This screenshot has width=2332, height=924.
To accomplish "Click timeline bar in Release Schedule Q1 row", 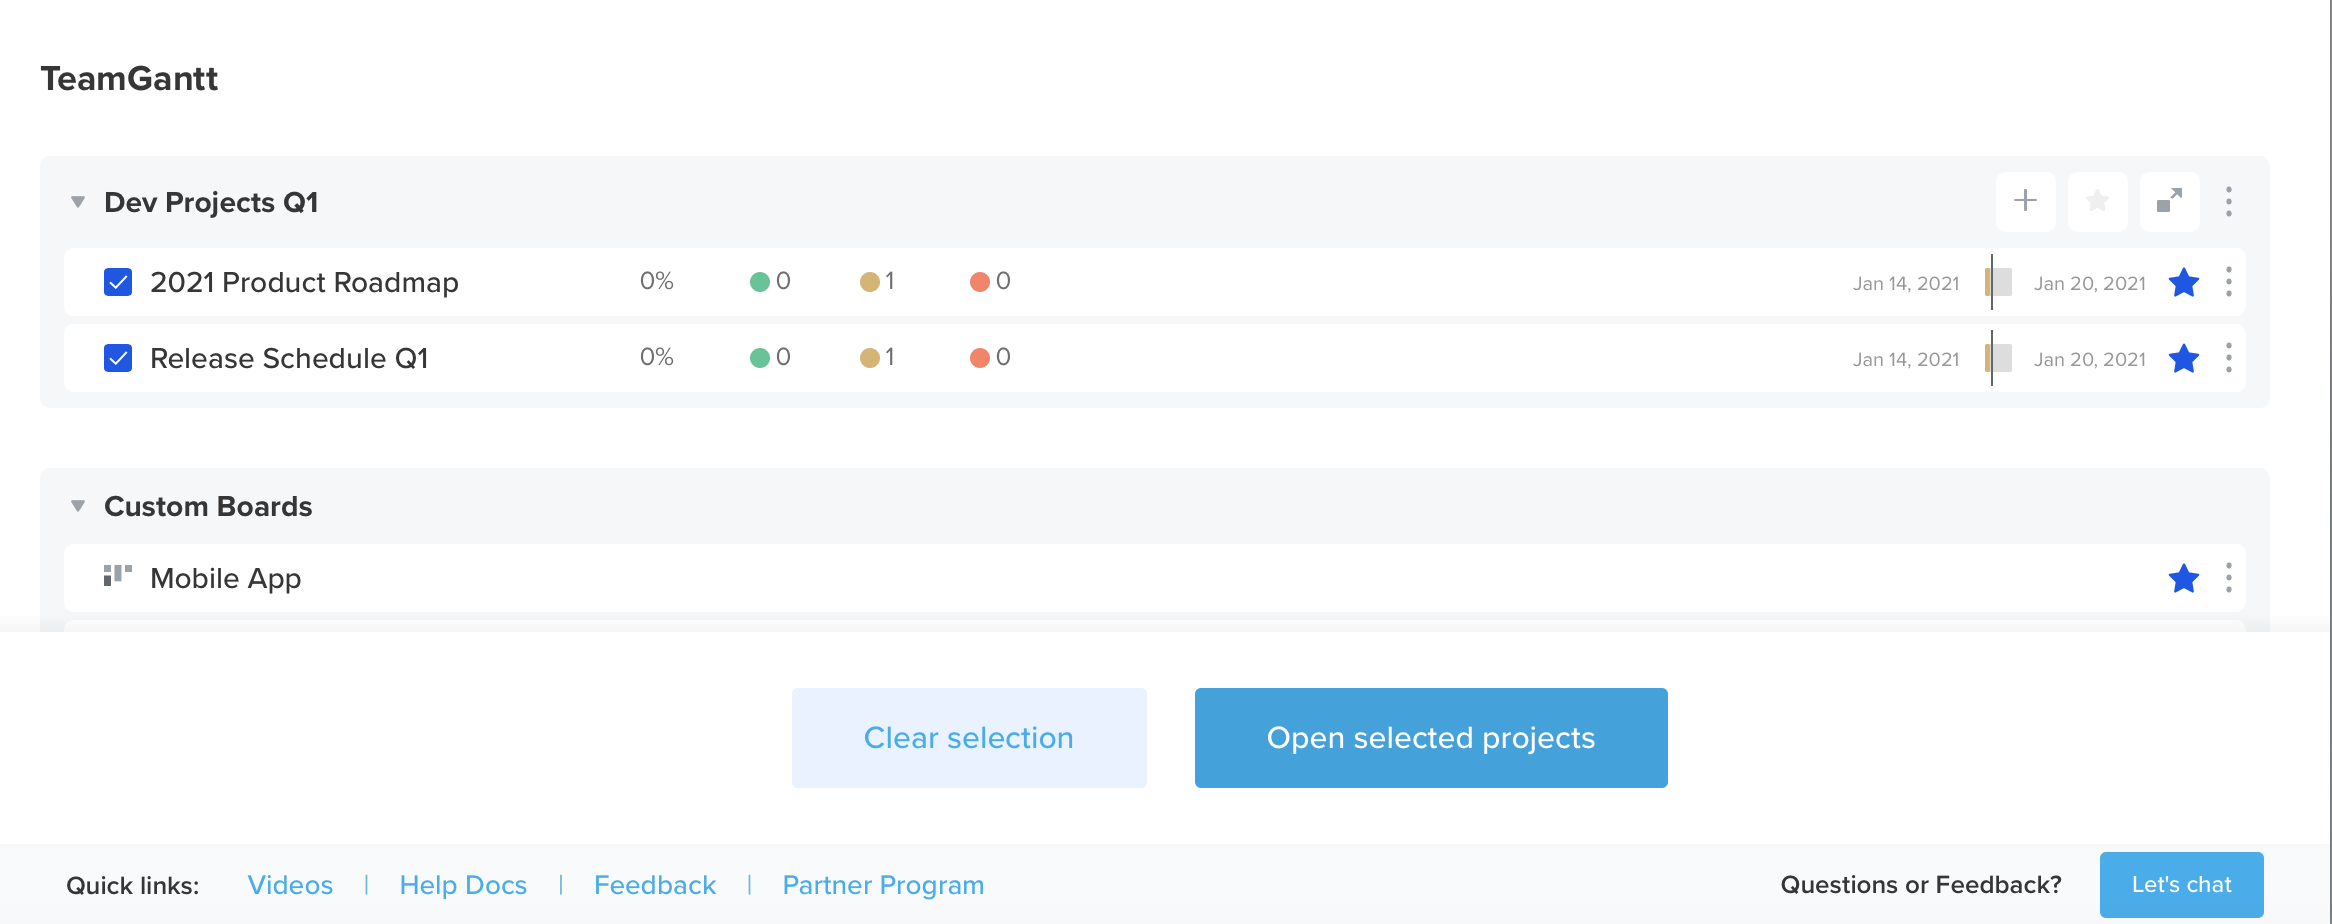I will click(x=1998, y=358).
